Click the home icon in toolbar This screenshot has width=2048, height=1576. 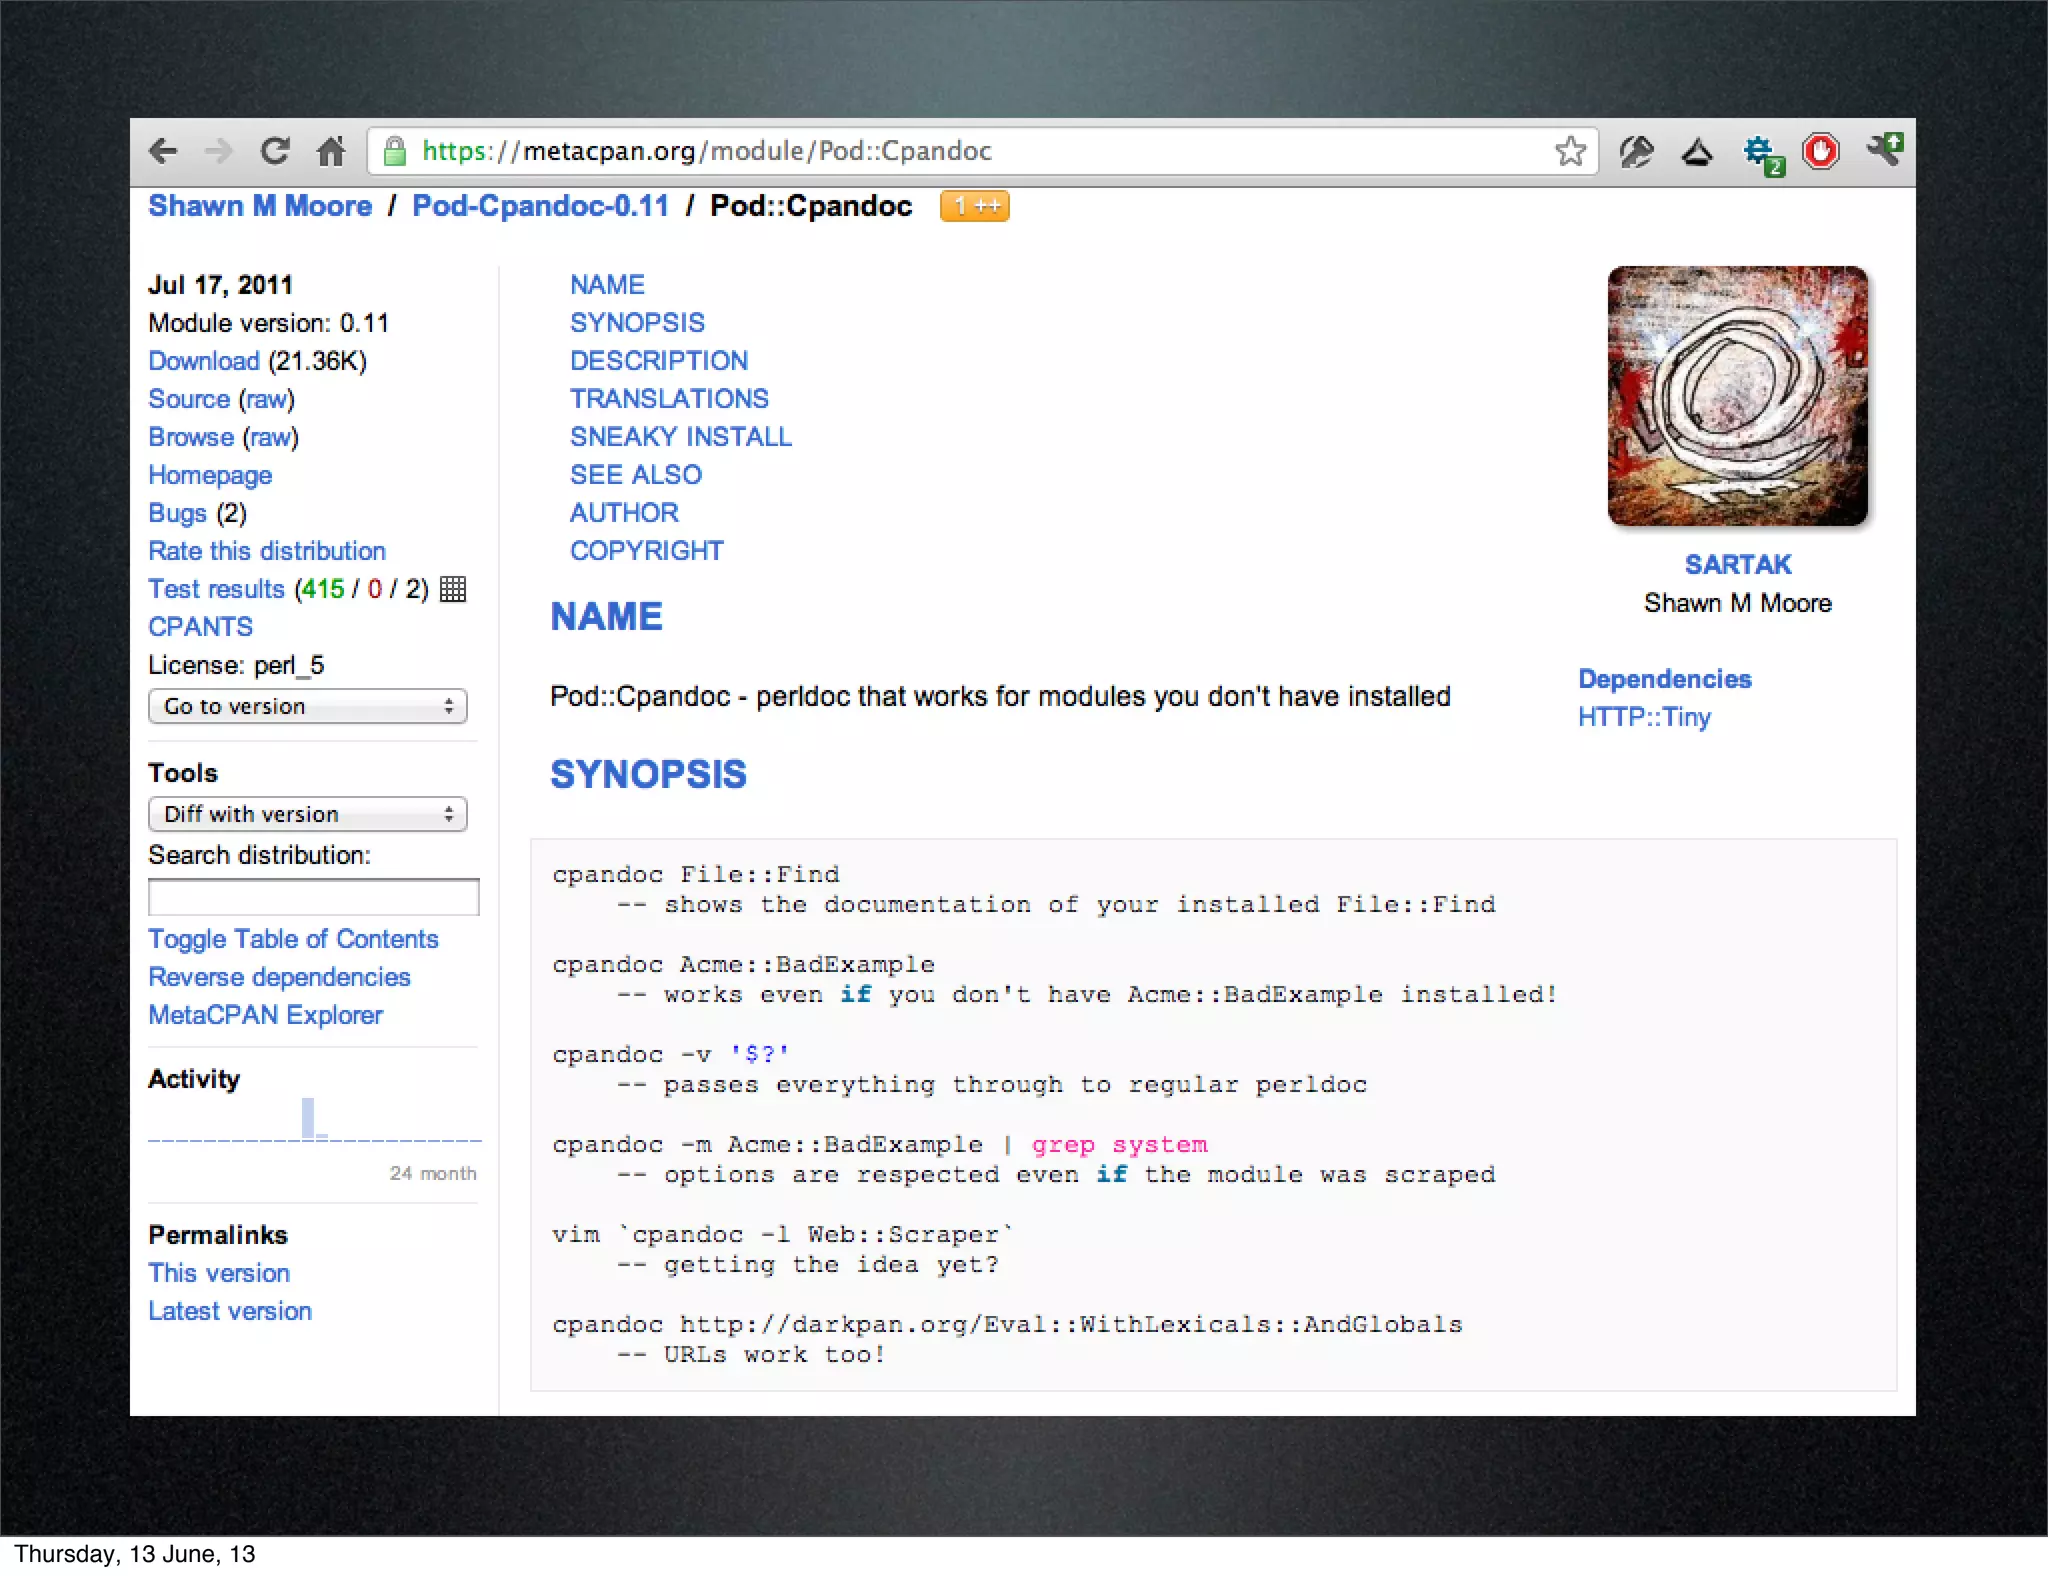coord(331,152)
